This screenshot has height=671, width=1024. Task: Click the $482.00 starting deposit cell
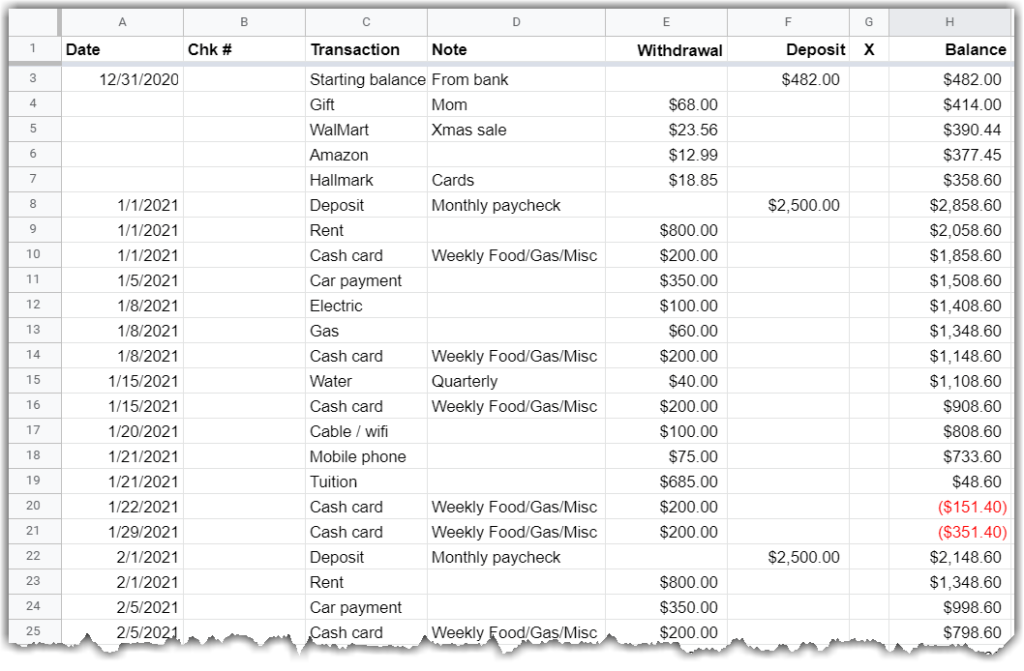[787, 79]
